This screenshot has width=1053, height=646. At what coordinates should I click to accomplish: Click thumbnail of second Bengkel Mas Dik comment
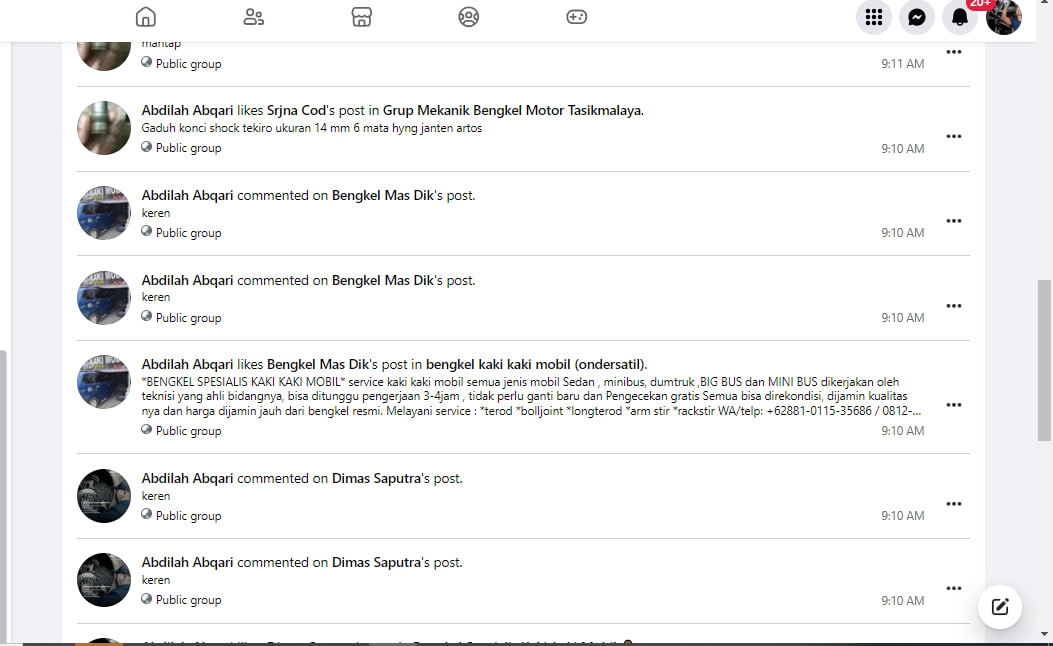click(103, 297)
